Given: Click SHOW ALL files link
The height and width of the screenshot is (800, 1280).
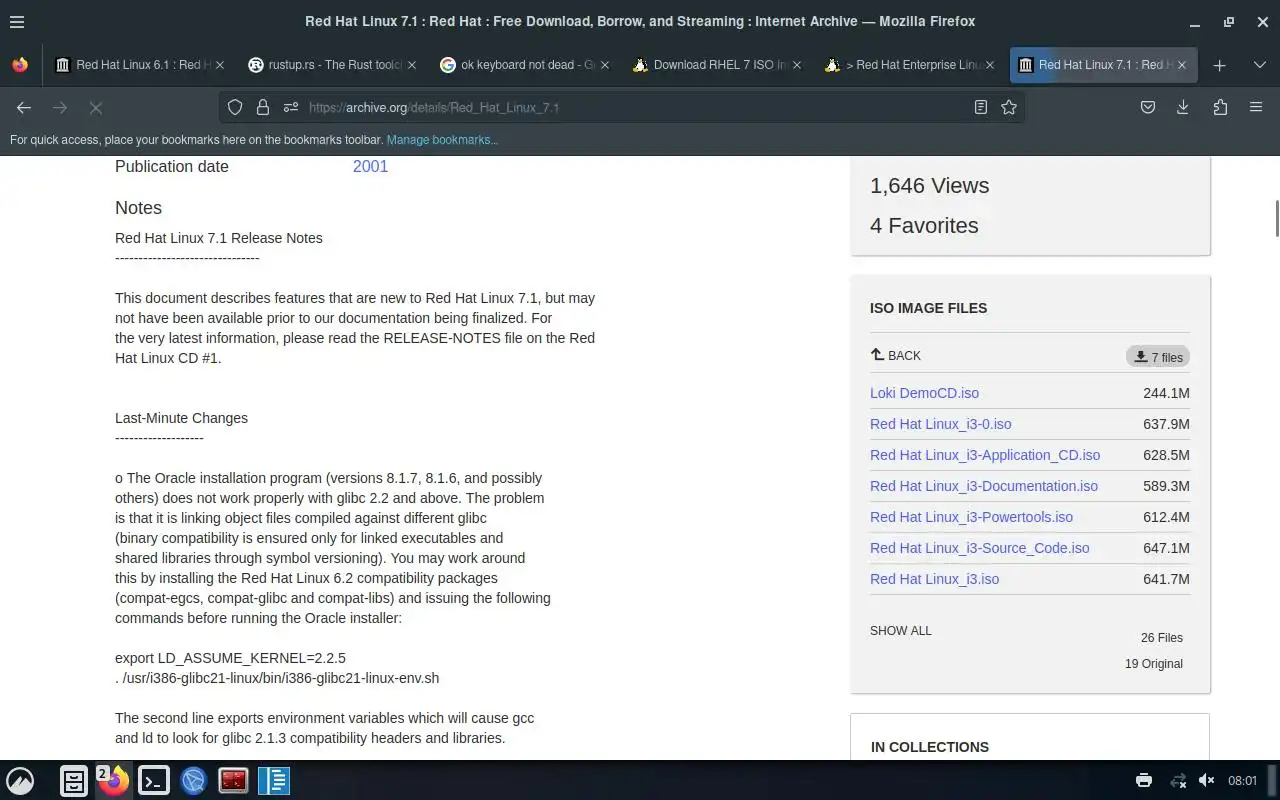Looking at the screenshot, I should tap(900, 631).
